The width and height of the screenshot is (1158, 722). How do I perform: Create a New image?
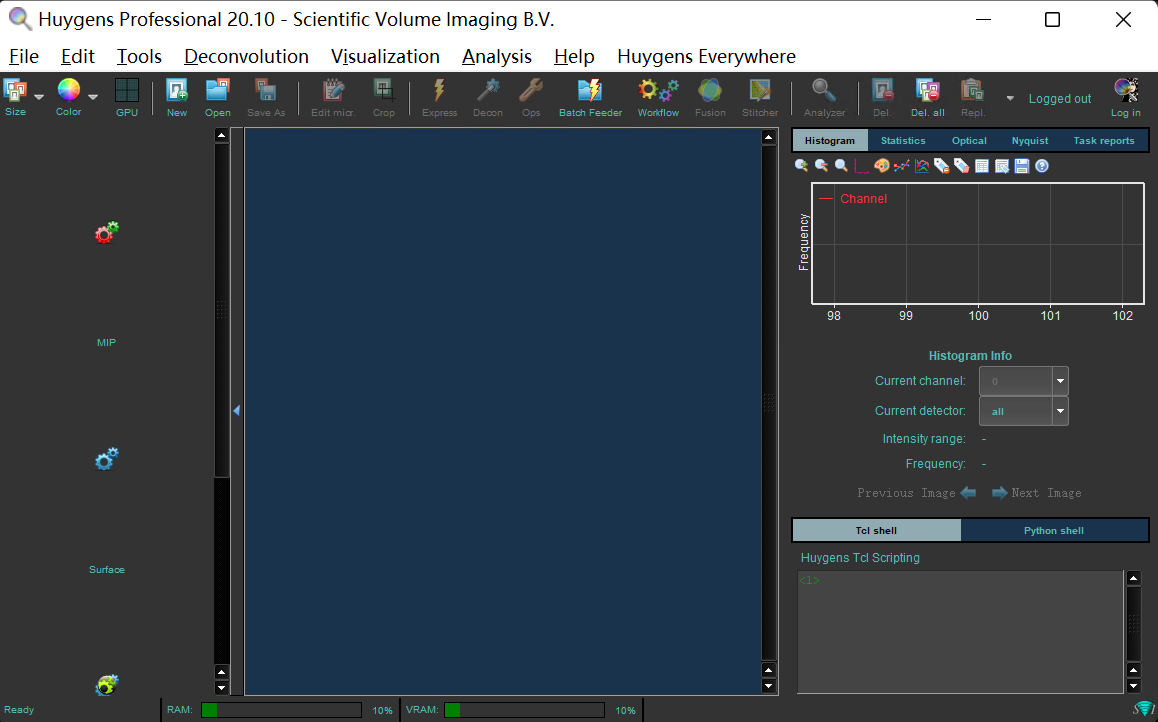[x=177, y=90]
